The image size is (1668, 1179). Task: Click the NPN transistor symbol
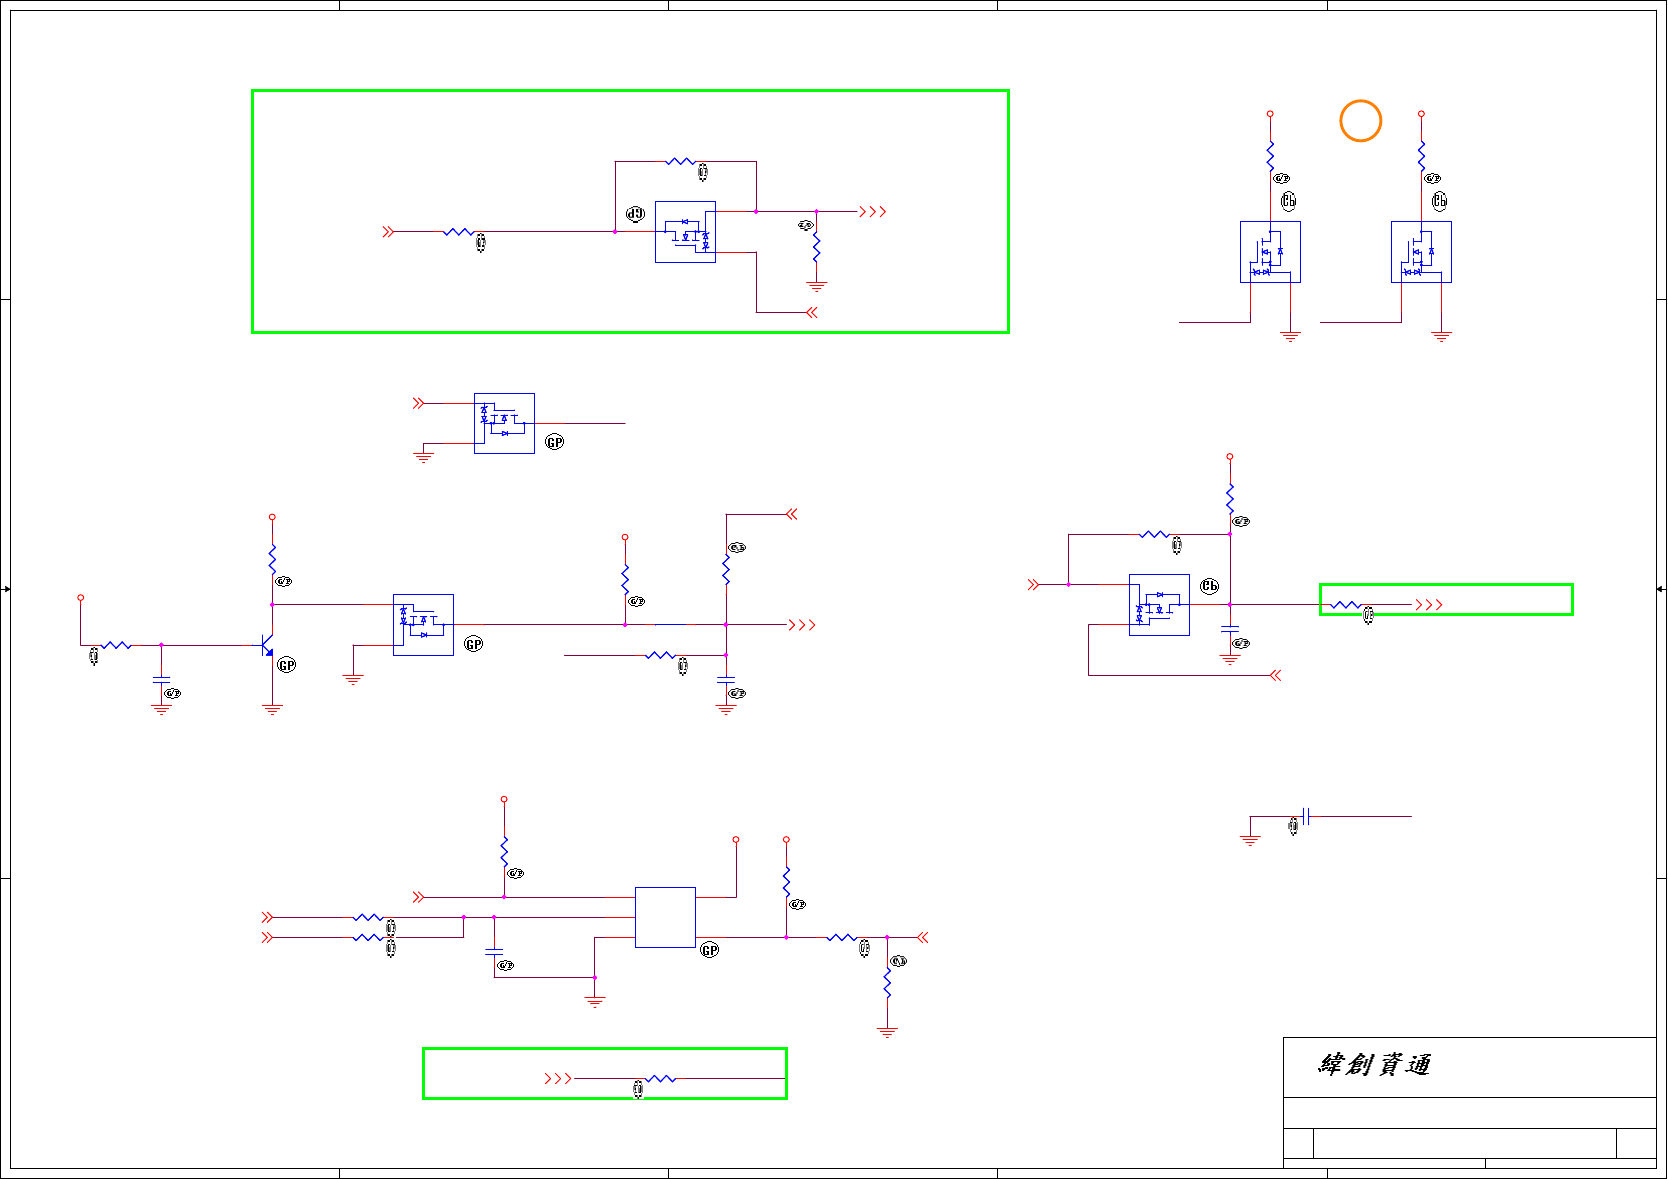tap(267, 645)
